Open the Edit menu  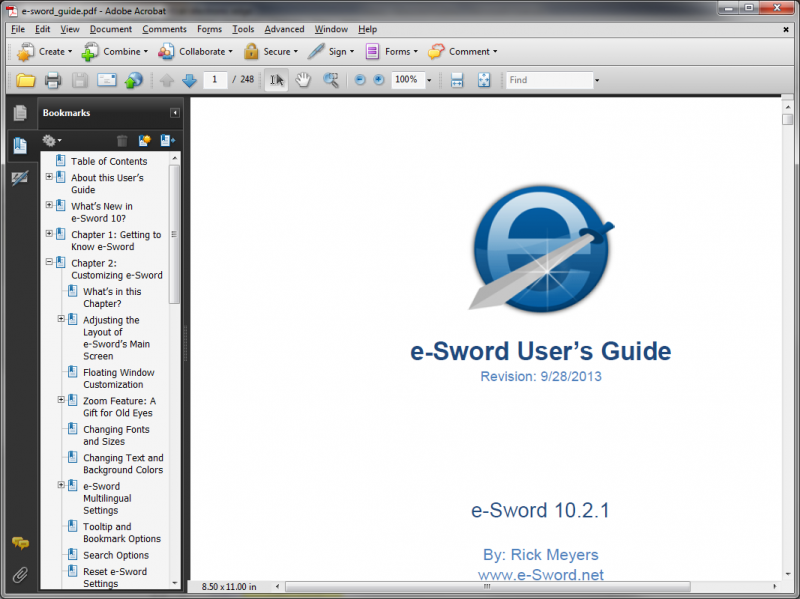coord(42,30)
